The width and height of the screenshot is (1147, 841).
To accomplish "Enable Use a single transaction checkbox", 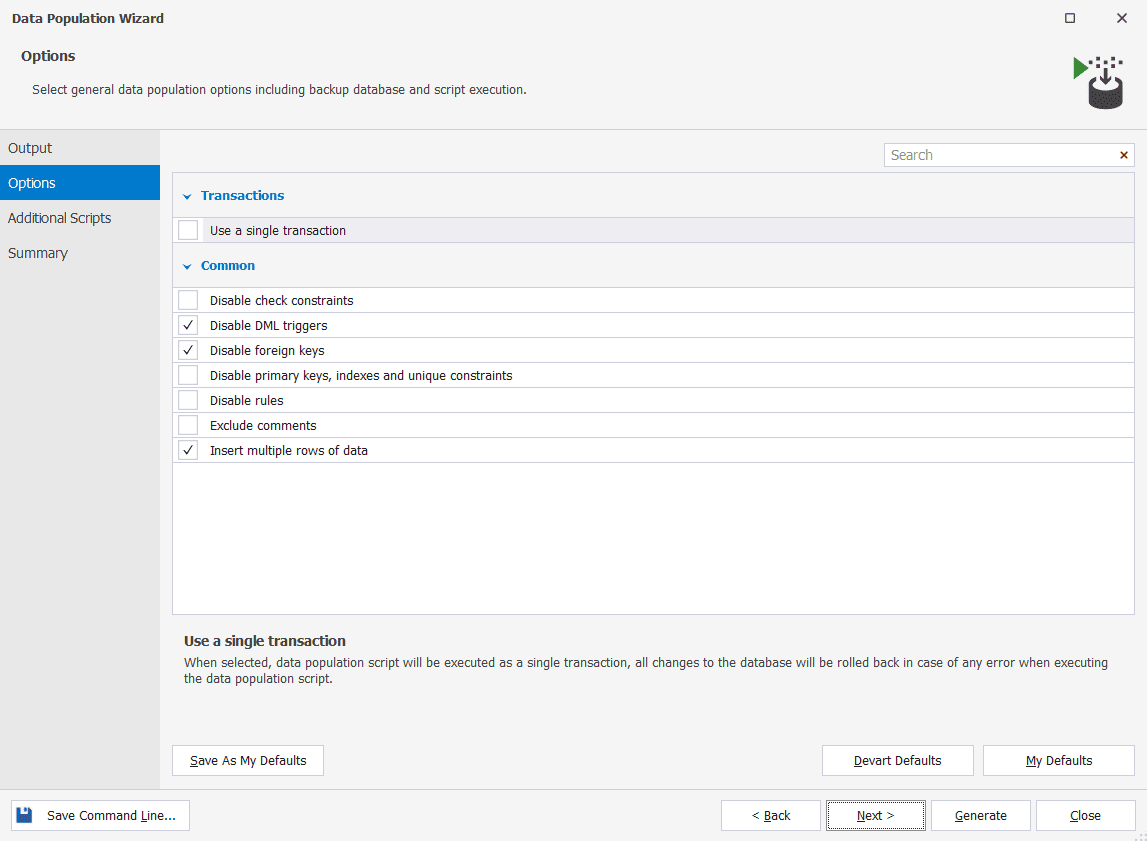I will (188, 230).
